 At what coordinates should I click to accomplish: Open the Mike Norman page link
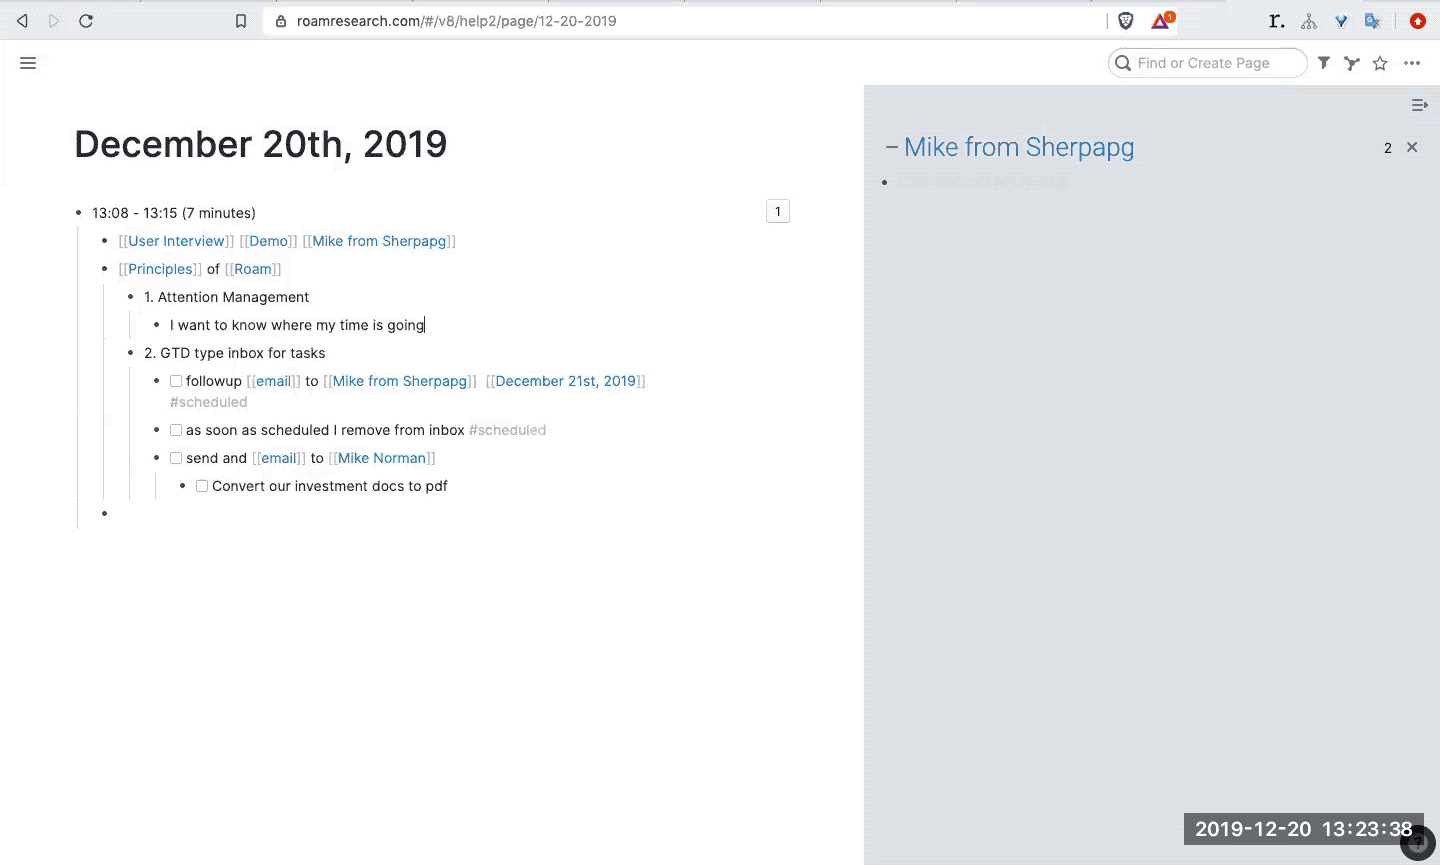[x=382, y=458]
